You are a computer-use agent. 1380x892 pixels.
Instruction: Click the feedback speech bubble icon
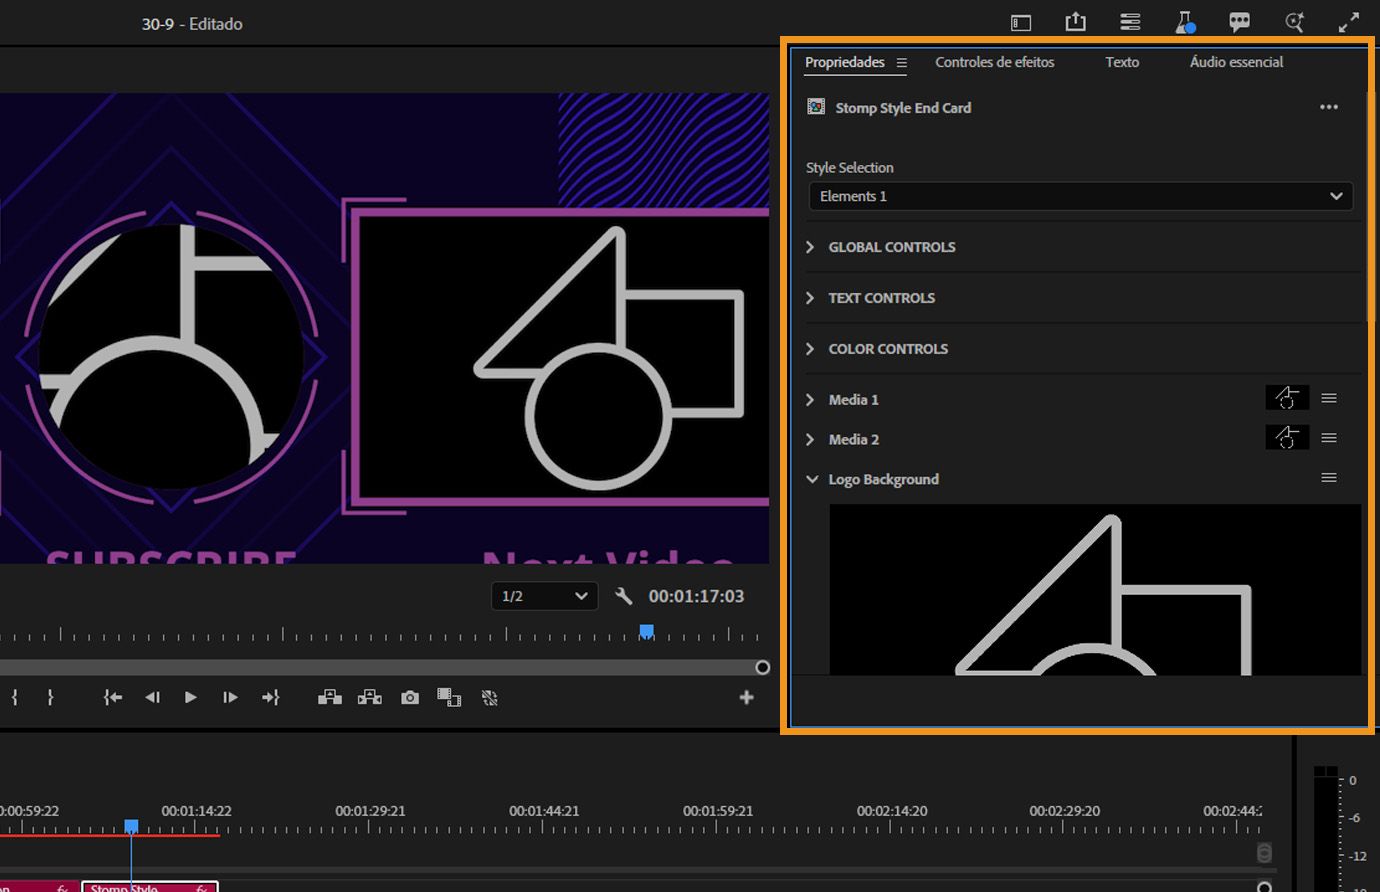coord(1239,22)
